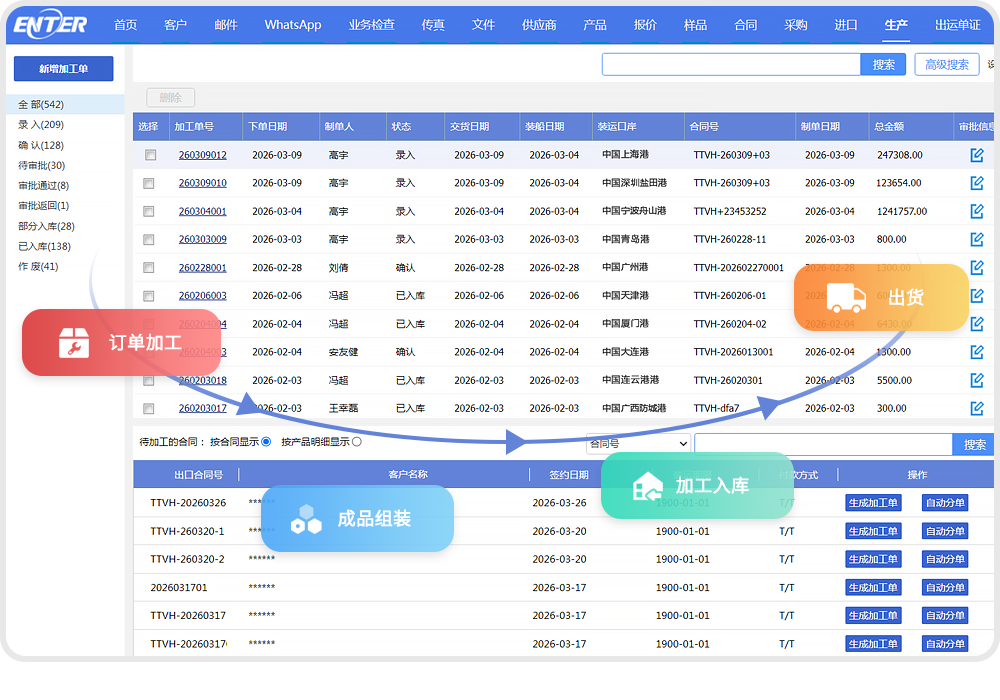This screenshot has width=1000, height=700.
Task: Click 自动分单 for TTVH-20260317
Action: (945, 615)
